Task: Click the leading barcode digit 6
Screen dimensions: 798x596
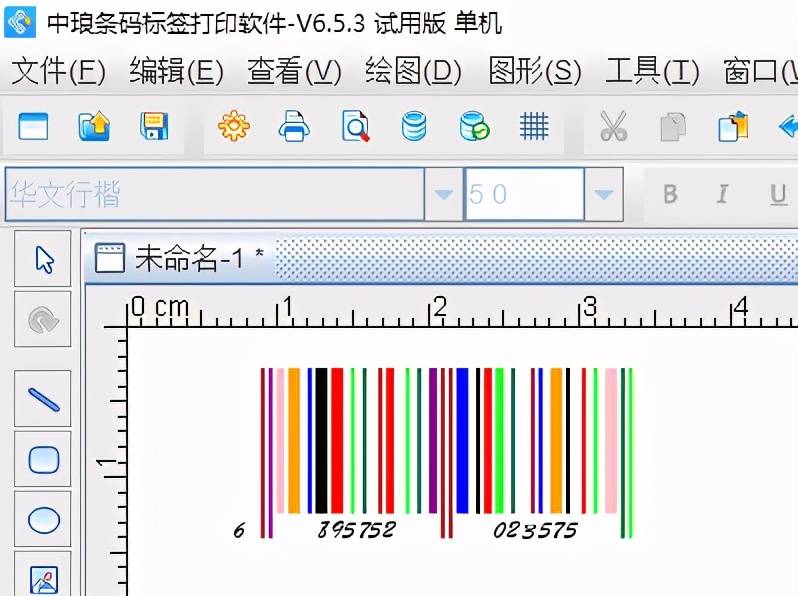Action: click(x=239, y=530)
